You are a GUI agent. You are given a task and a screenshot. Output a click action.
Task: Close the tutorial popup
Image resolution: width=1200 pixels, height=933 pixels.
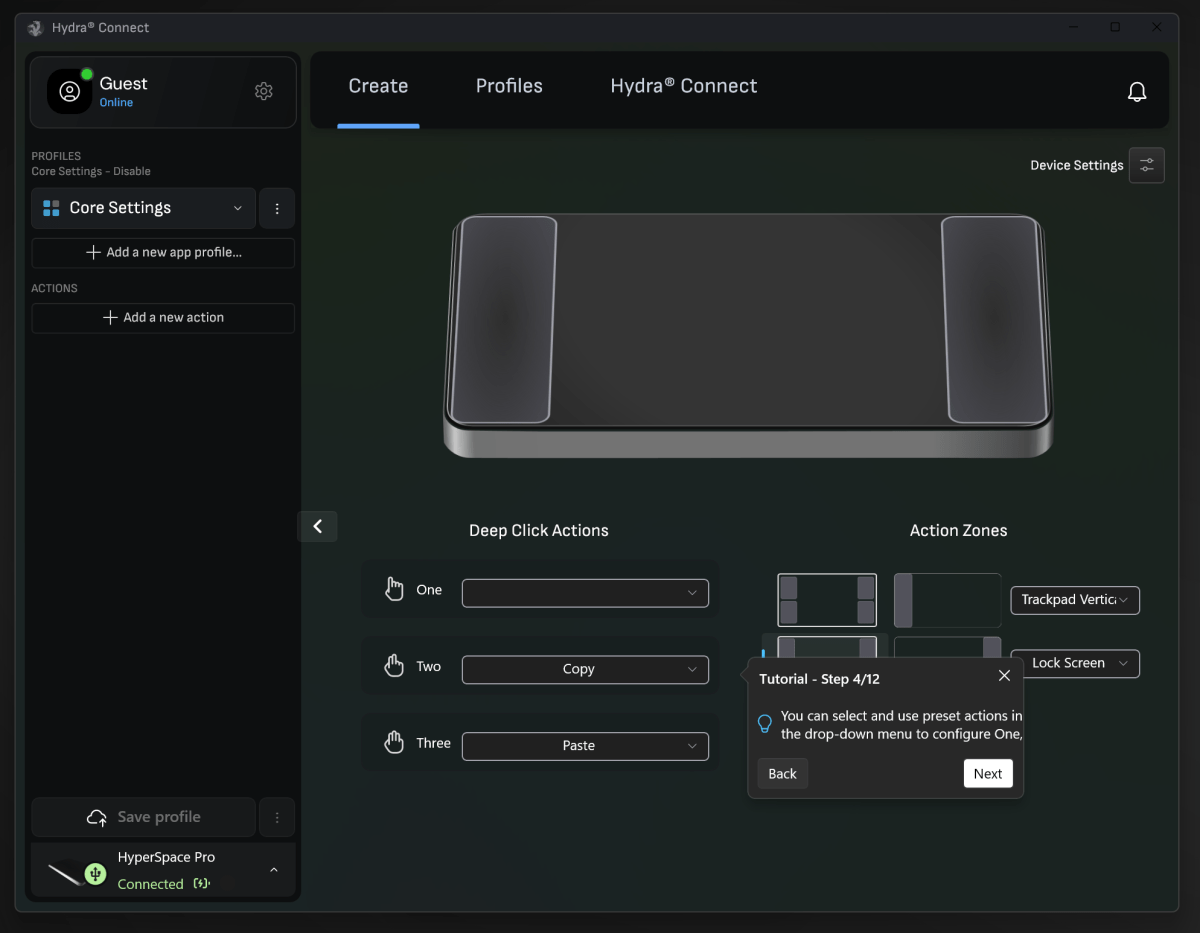coord(1004,676)
